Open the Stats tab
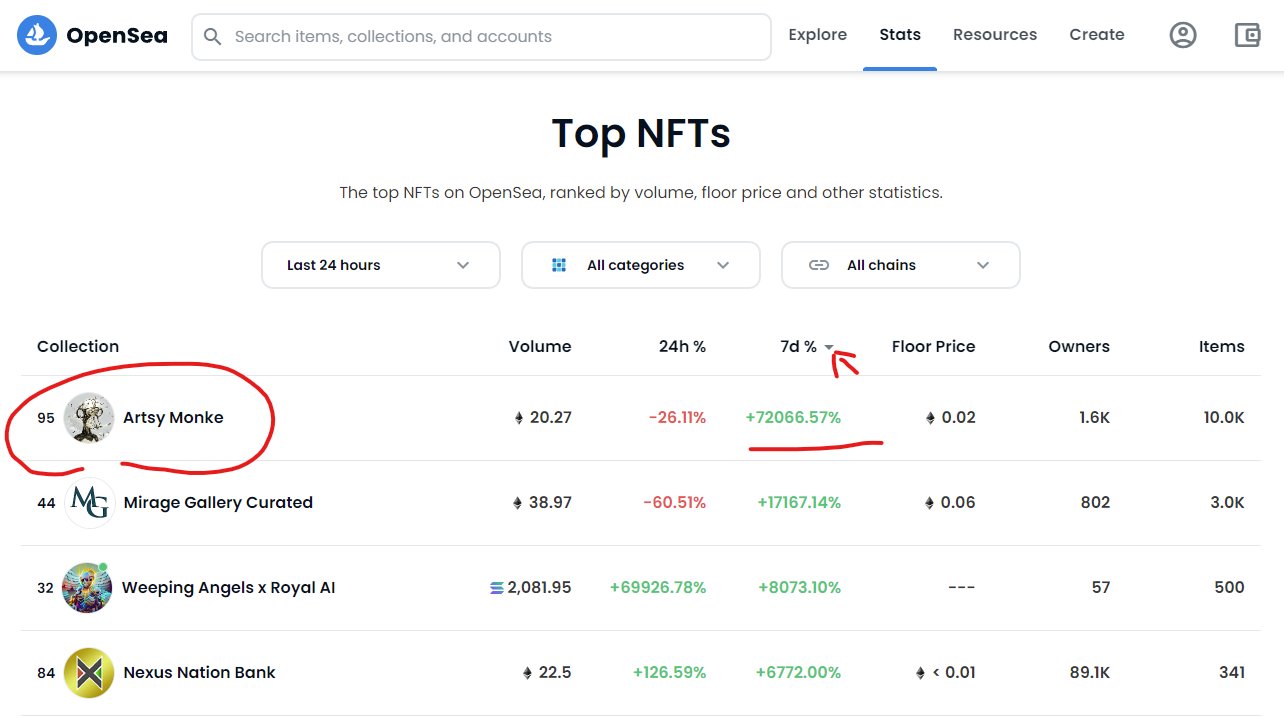Image resolution: width=1284 pixels, height=718 pixels. click(900, 35)
